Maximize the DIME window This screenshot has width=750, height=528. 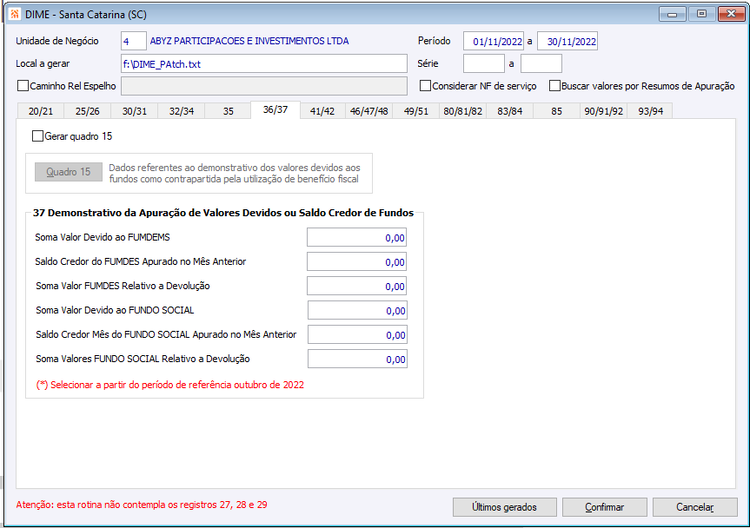tap(702, 14)
